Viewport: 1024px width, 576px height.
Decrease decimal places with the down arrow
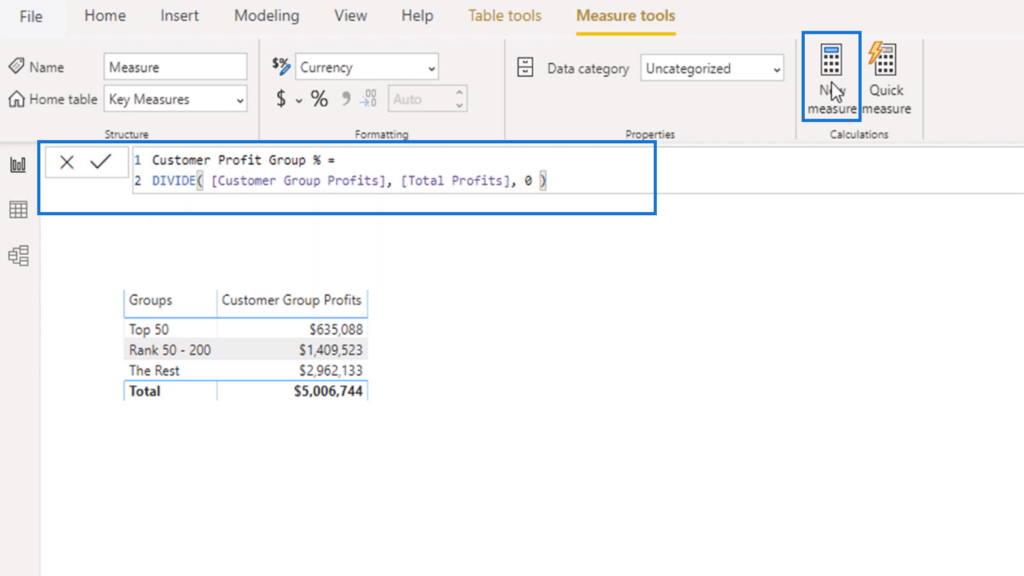tap(459, 105)
